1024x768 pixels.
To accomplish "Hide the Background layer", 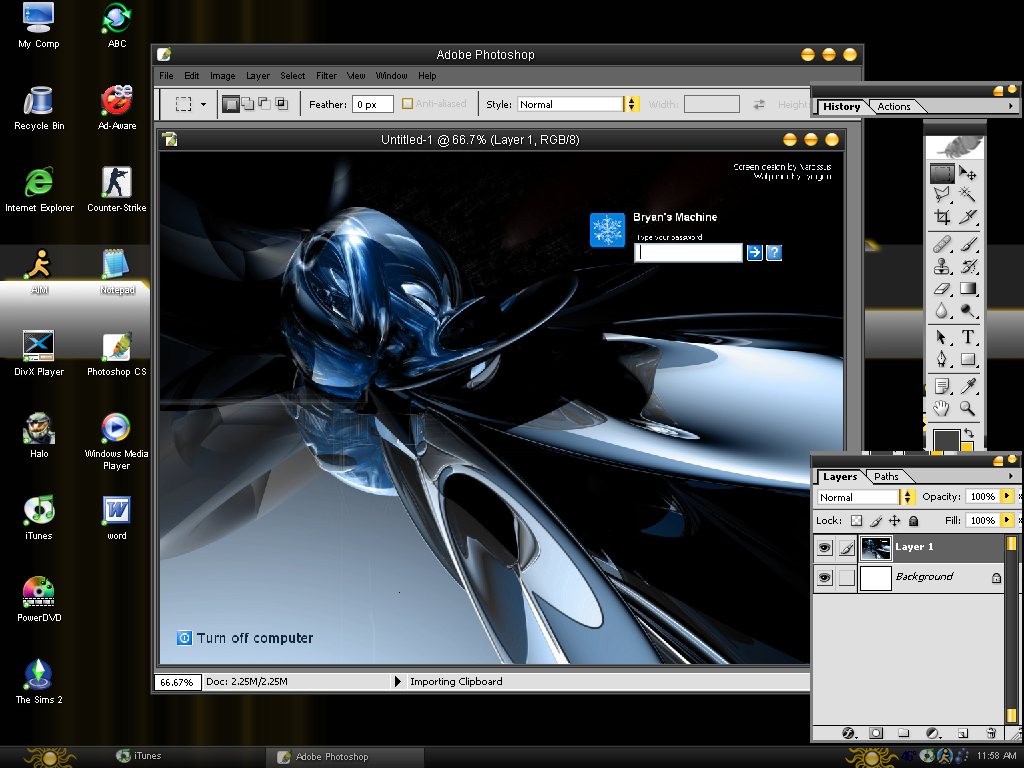I will click(826, 577).
